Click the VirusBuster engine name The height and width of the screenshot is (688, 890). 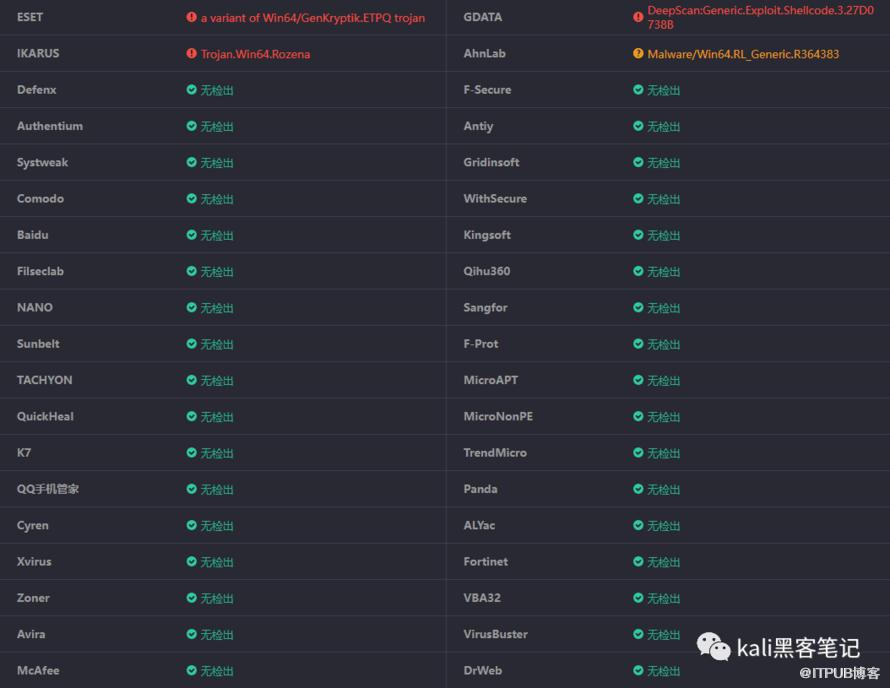(x=495, y=634)
